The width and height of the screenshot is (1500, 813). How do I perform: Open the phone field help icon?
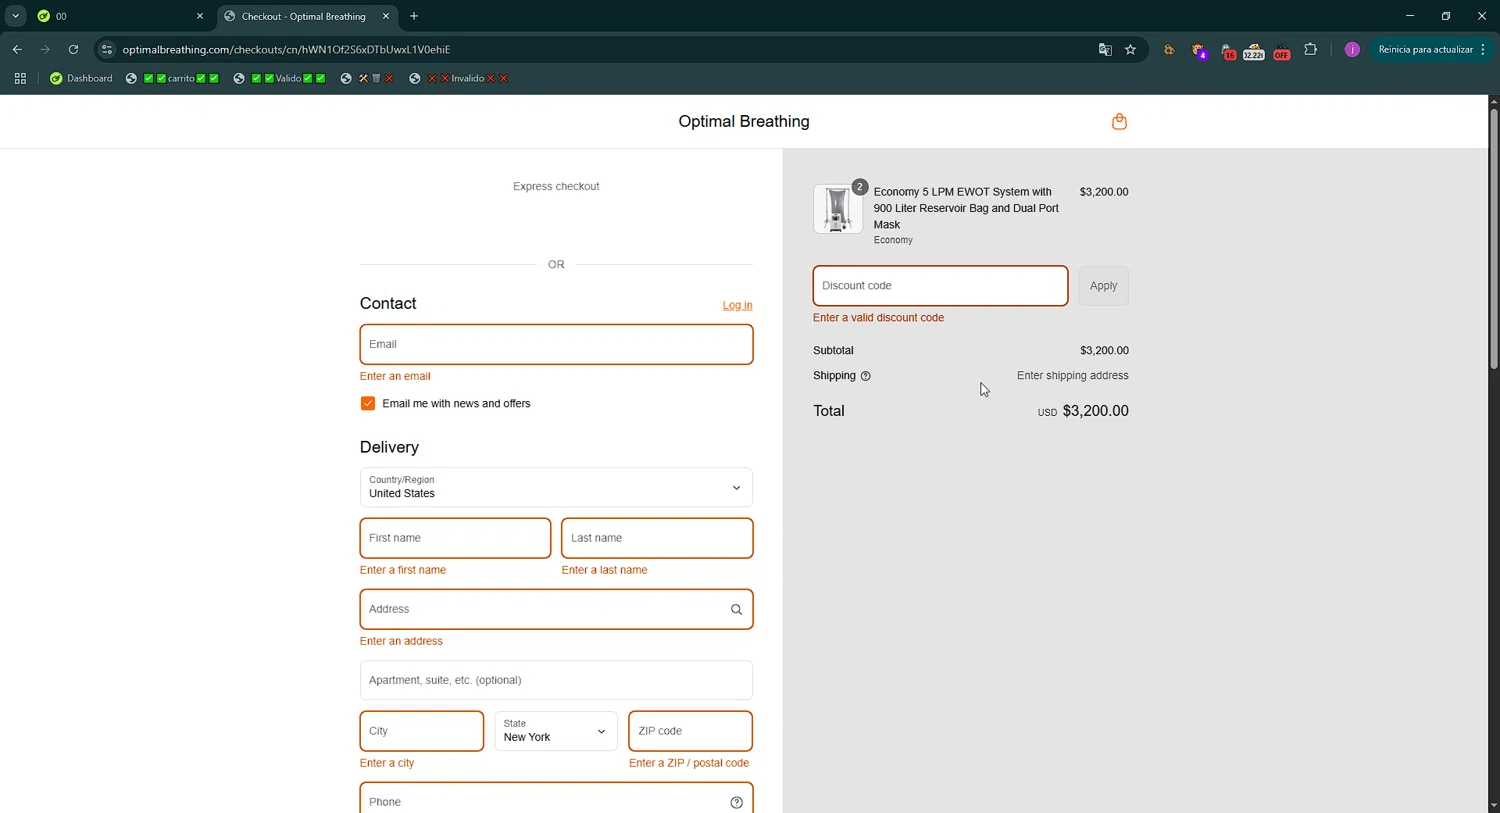point(736,802)
